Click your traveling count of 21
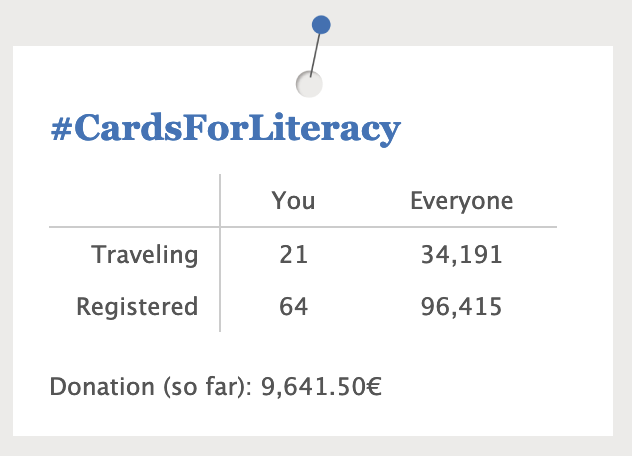This screenshot has width=632, height=456. [x=293, y=255]
